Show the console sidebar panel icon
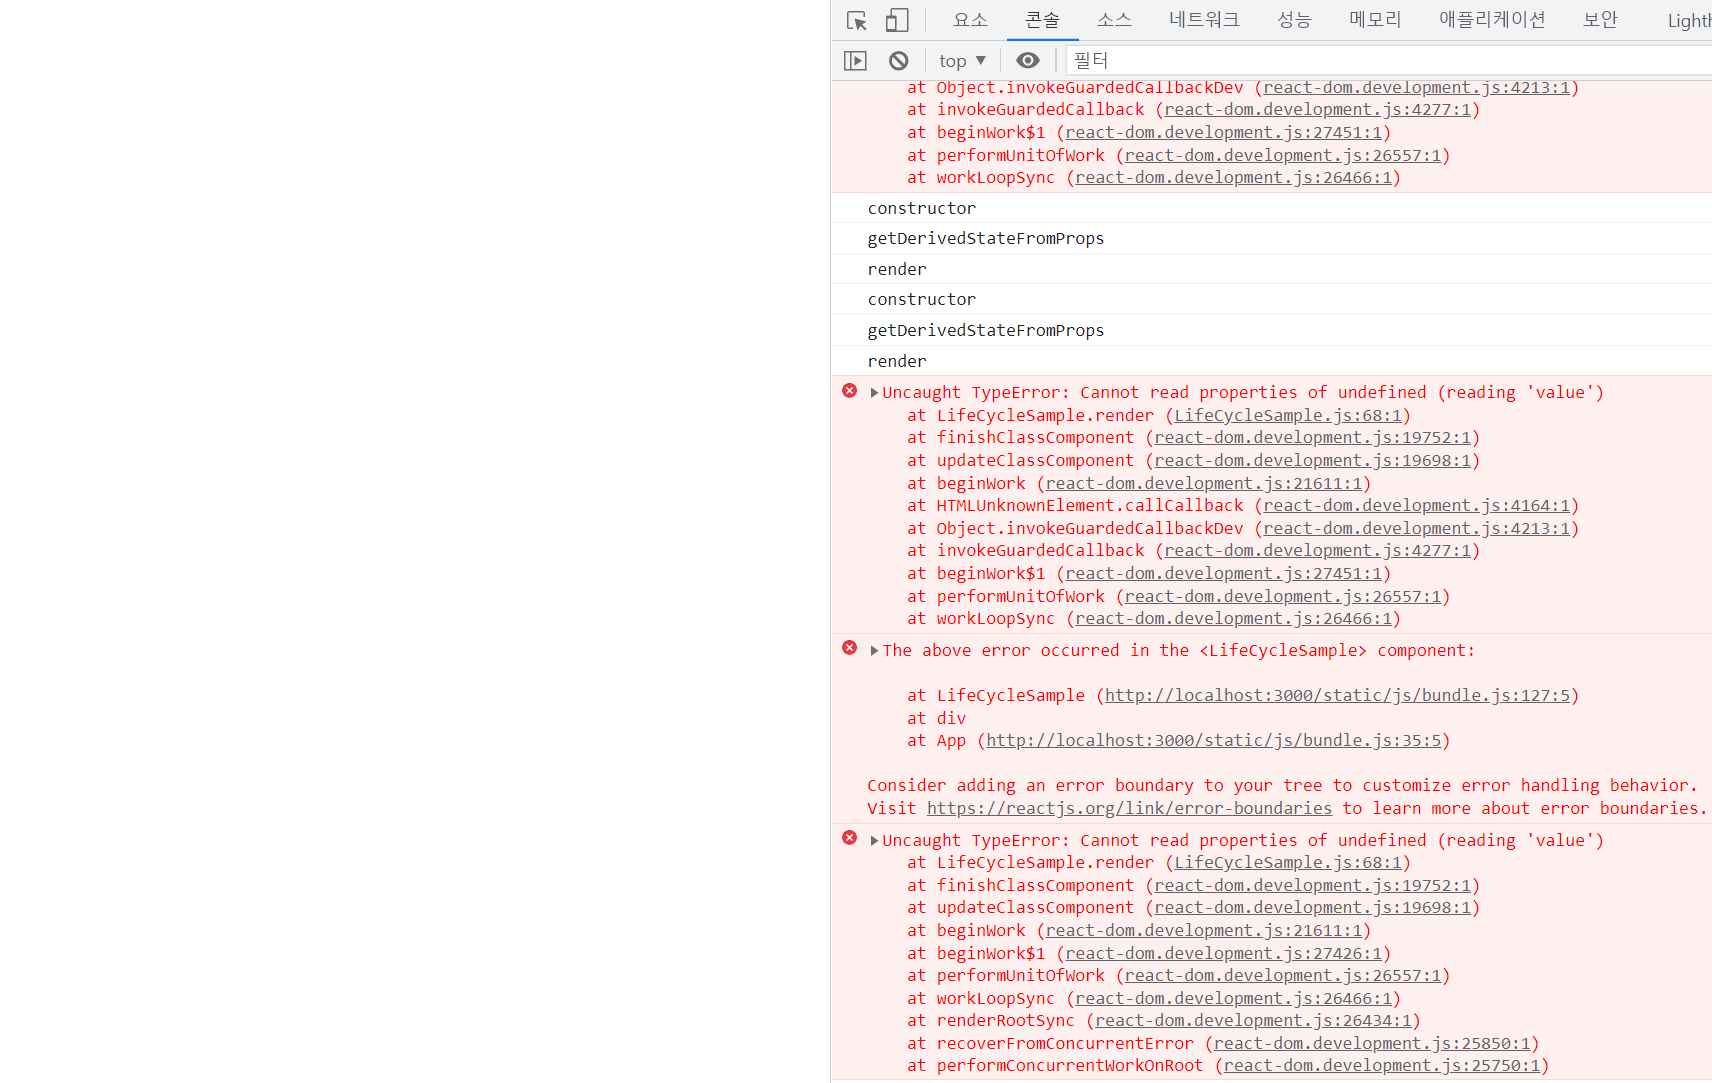The height and width of the screenshot is (1083, 1712). 855,61
